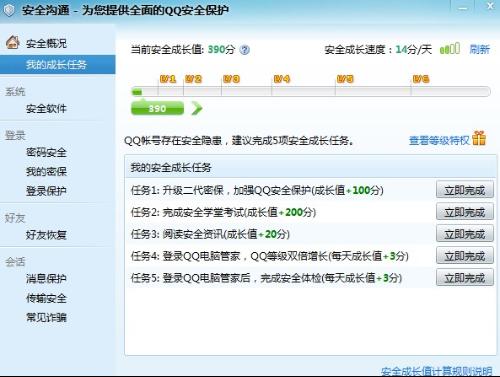Click the orange gift box icon

[x=479, y=138]
